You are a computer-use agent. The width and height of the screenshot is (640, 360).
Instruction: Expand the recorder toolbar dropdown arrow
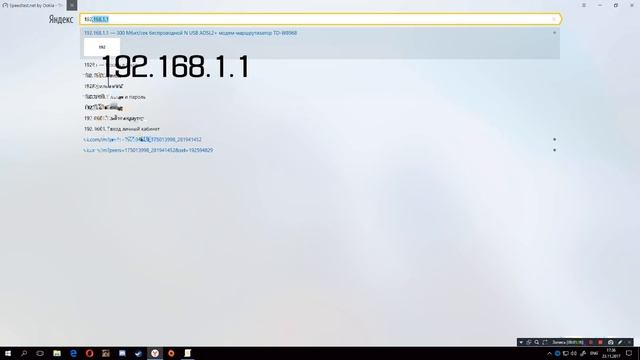click(x=521, y=342)
